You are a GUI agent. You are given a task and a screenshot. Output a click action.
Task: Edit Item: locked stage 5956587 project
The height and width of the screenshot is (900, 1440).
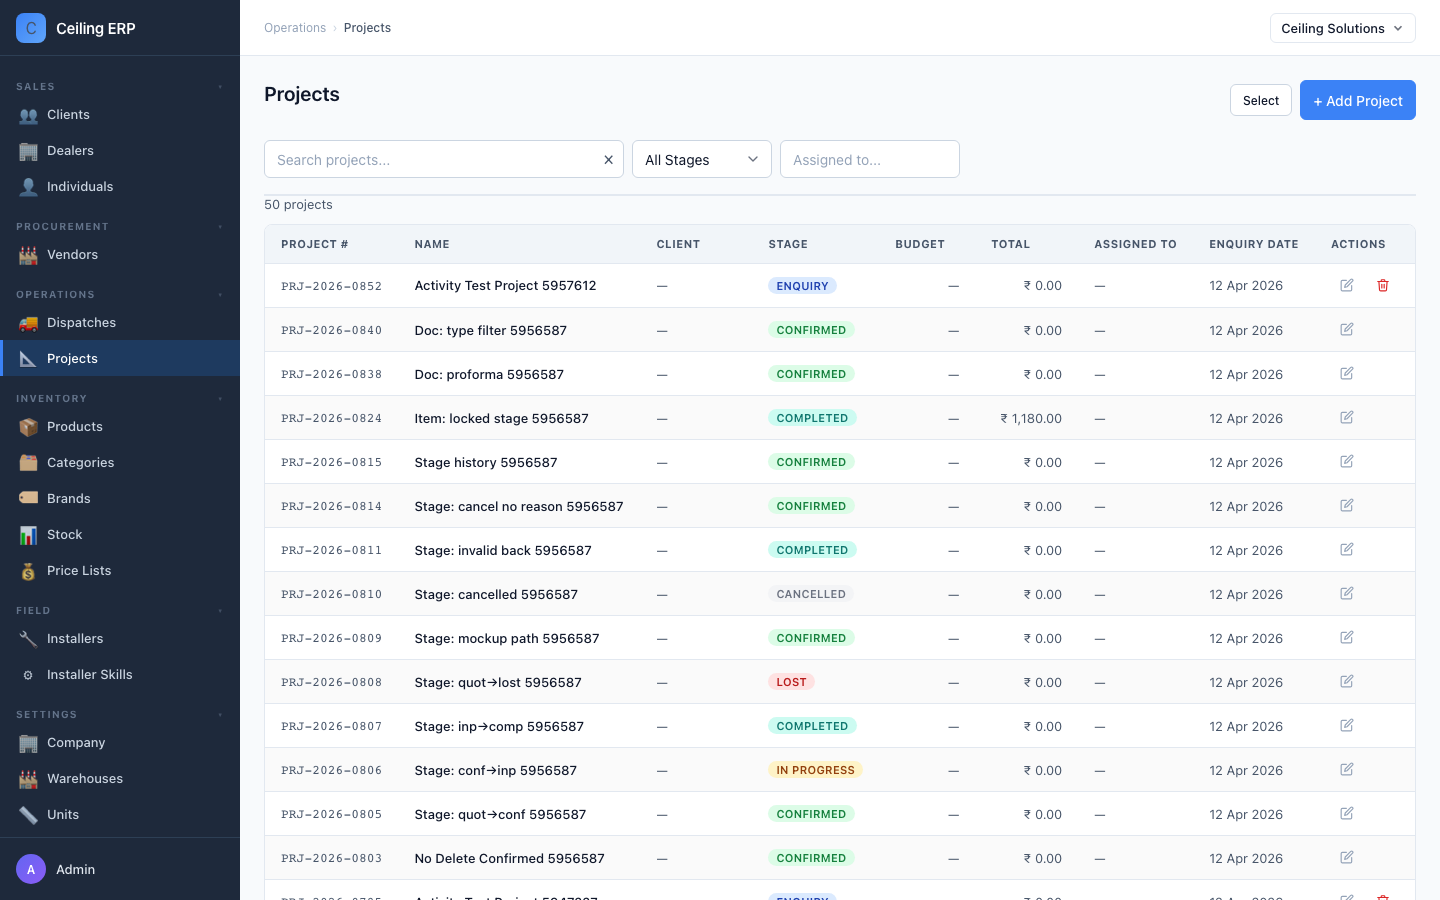(x=1347, y=417)
